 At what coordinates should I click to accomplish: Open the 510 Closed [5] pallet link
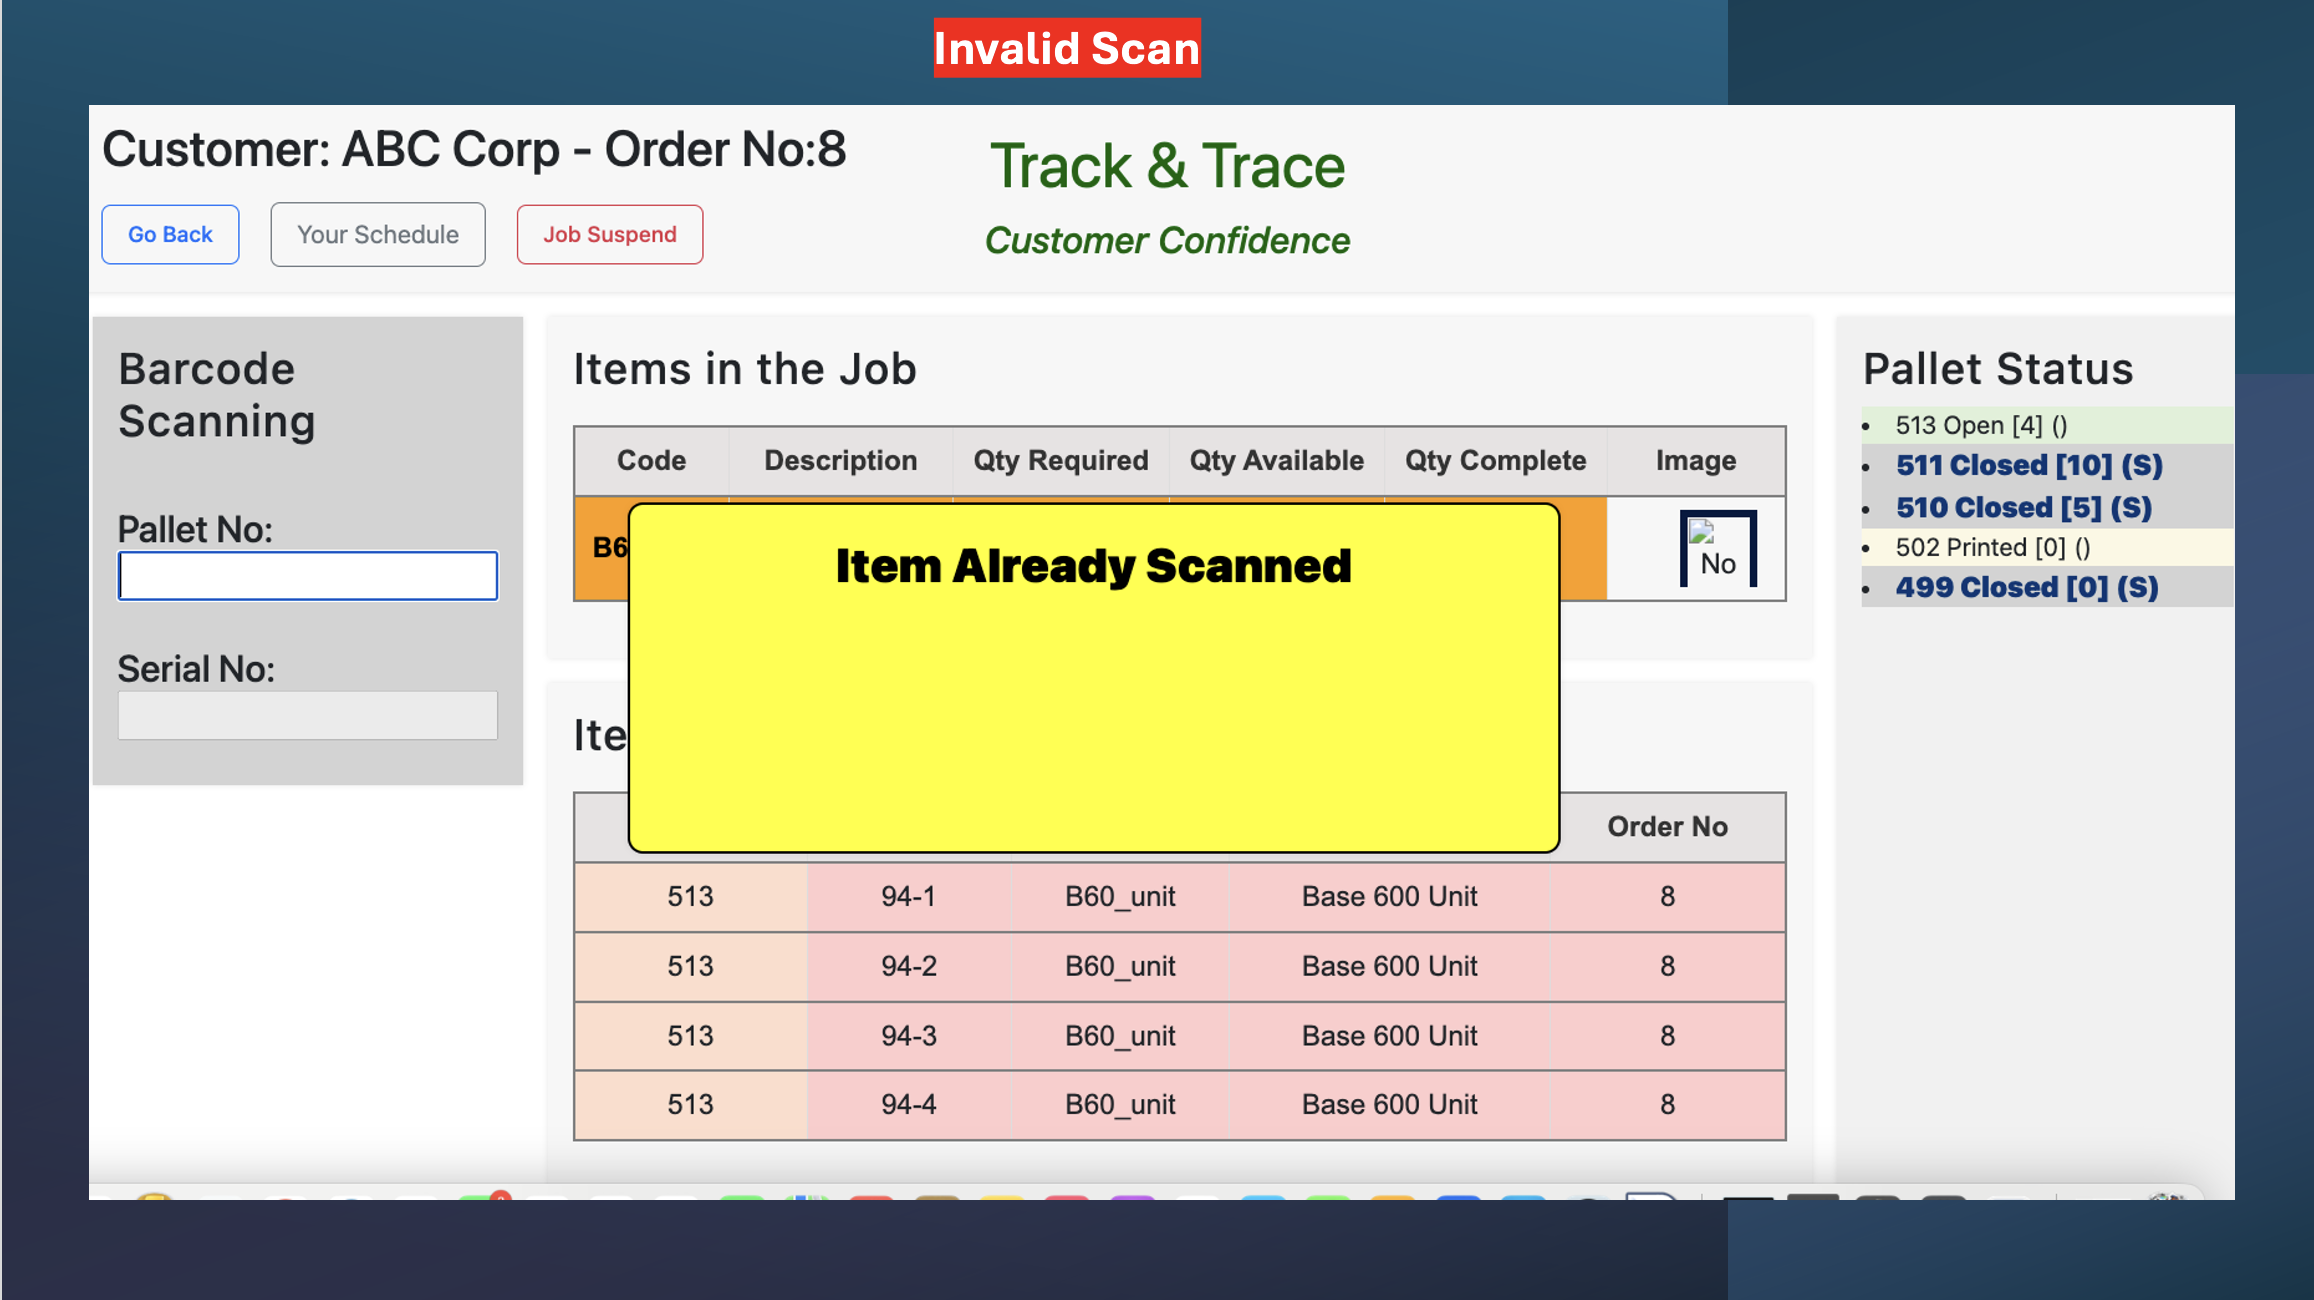2023,507
